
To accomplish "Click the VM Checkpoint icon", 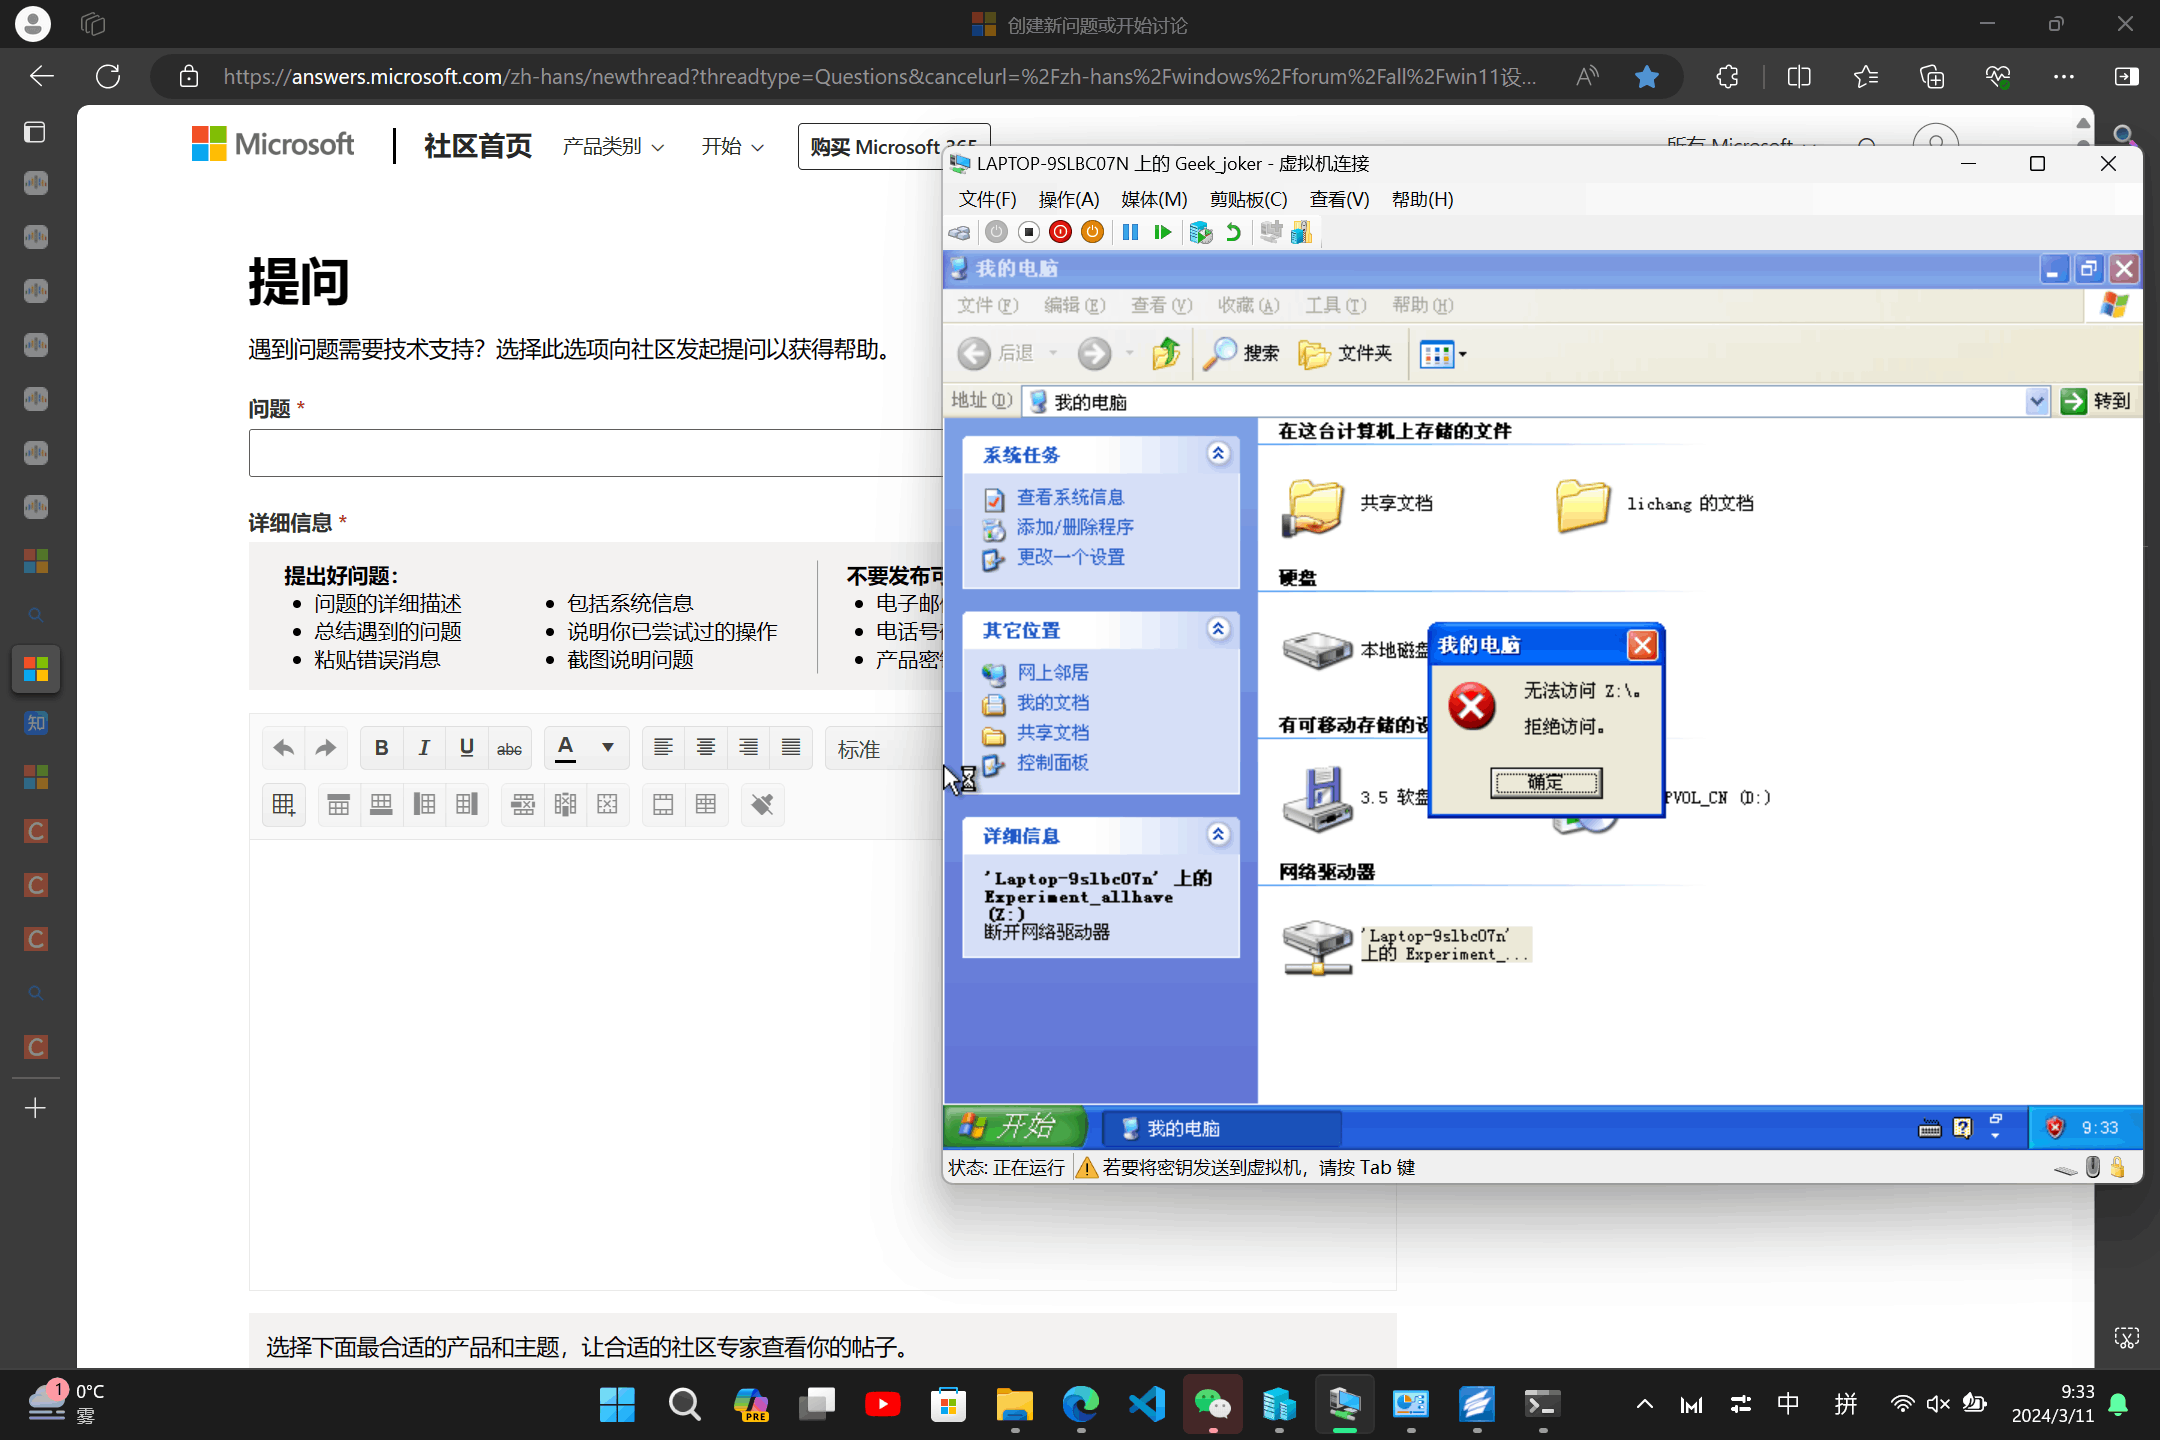I will [1200, 232].
